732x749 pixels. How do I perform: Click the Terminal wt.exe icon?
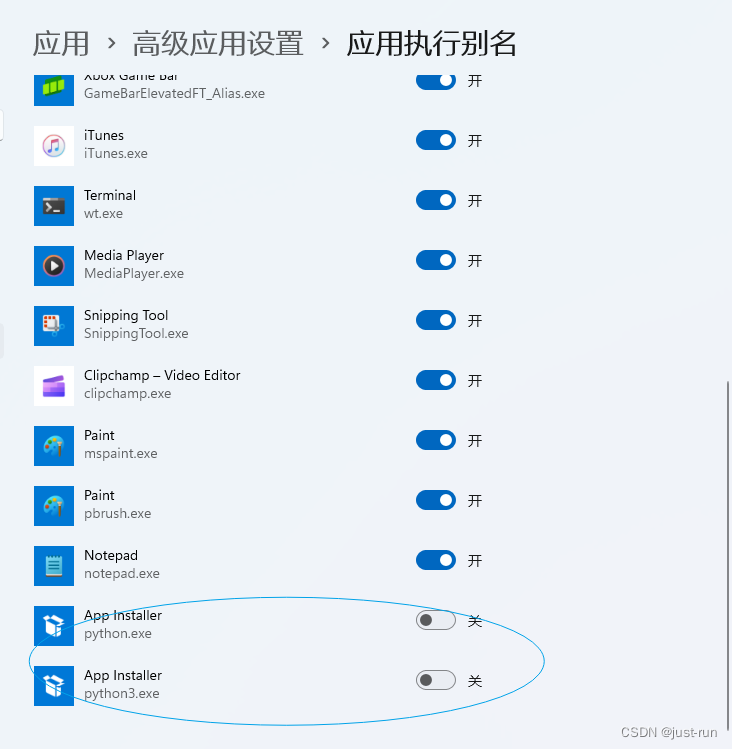(54, 206)
